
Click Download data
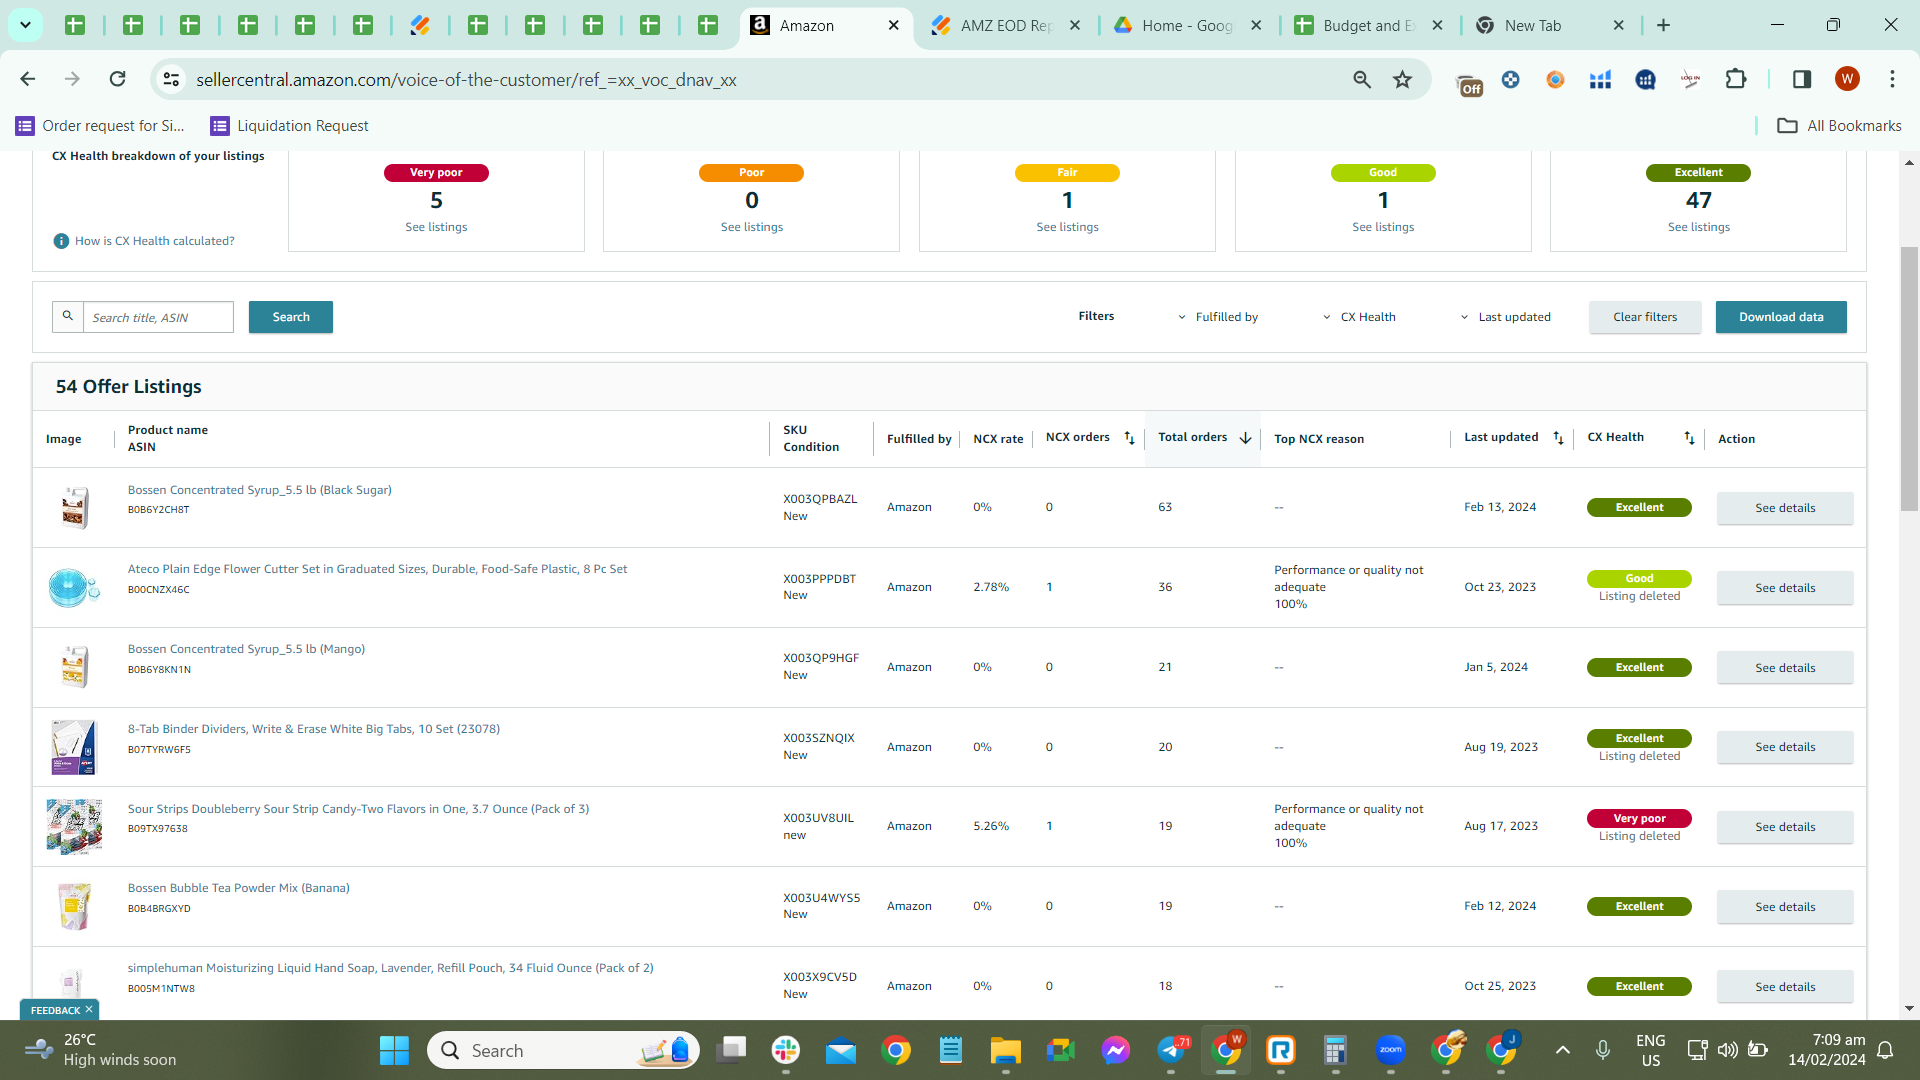(x=1781, y=317)
